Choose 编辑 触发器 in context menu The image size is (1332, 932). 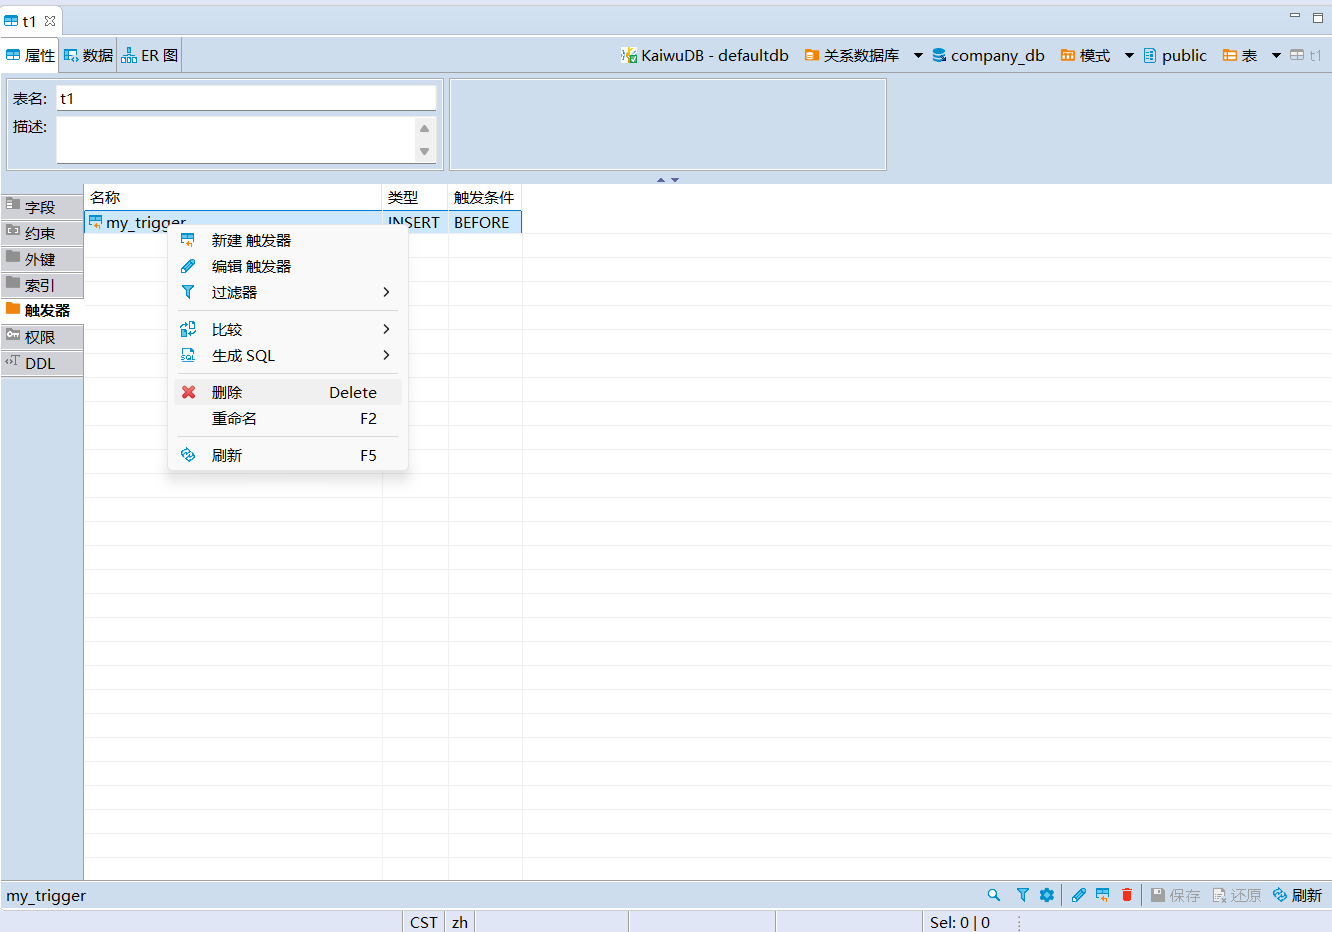[x=251, y=267]
